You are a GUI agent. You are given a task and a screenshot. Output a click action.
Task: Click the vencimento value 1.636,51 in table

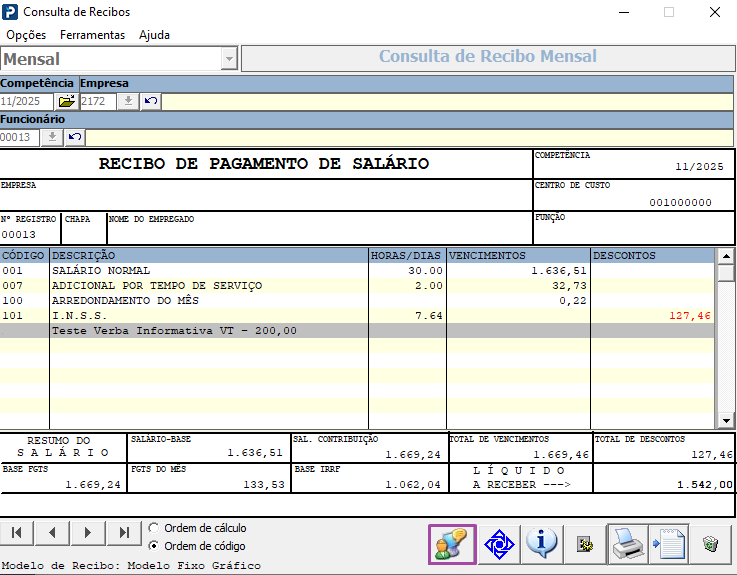click(559, 270)
